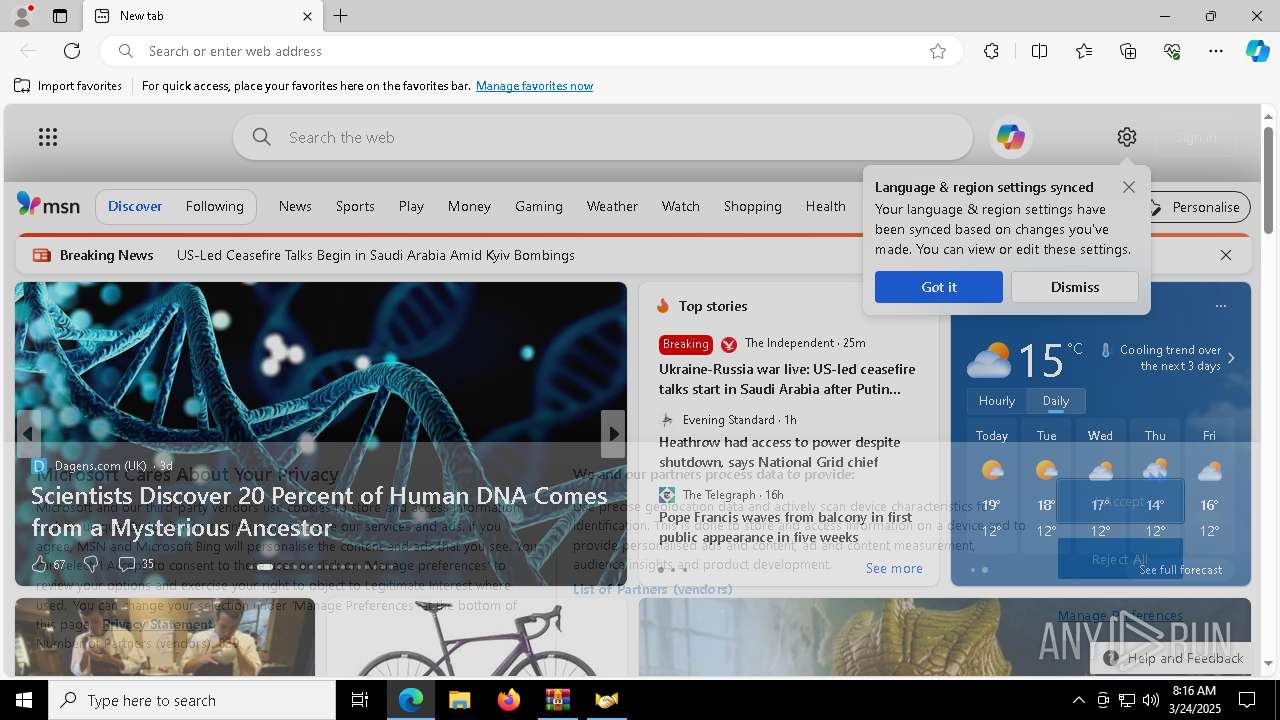Image resolution: width=1280 pixels, height=720 pixels.
Task: Click the browser address bar
Action: [x=530, y=51]
